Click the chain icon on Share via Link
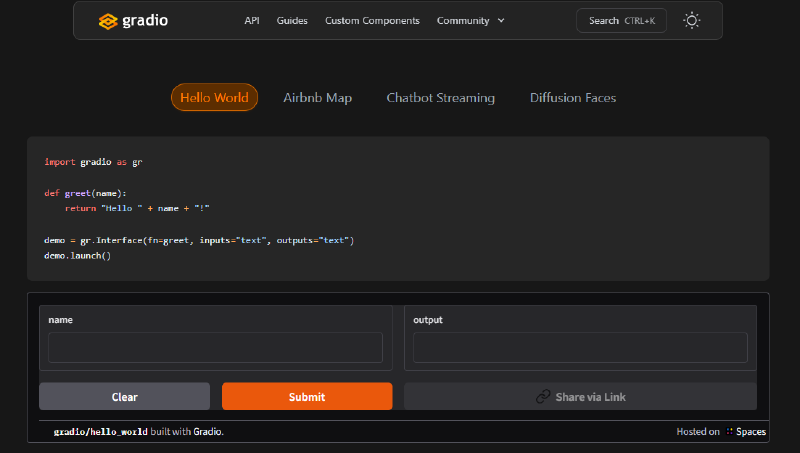This screenshot has height=453, width=800. [543, 397]
